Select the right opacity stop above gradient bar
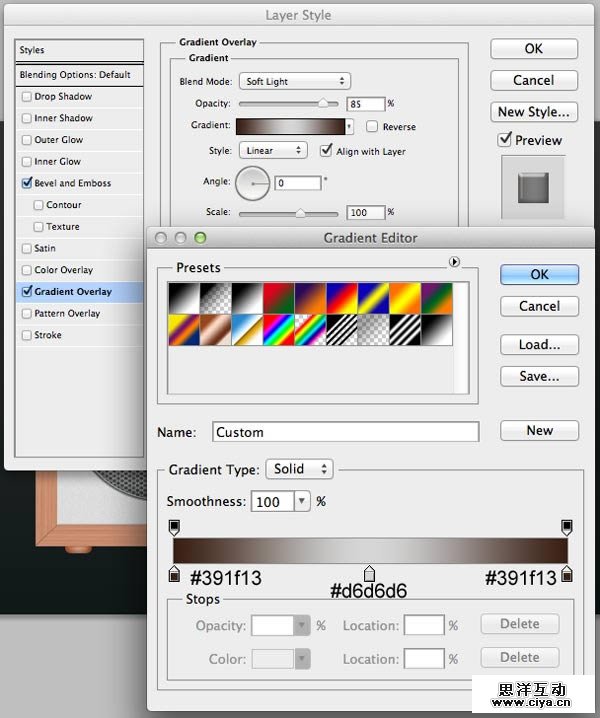 pyautogui.click(x=567, y=526)
